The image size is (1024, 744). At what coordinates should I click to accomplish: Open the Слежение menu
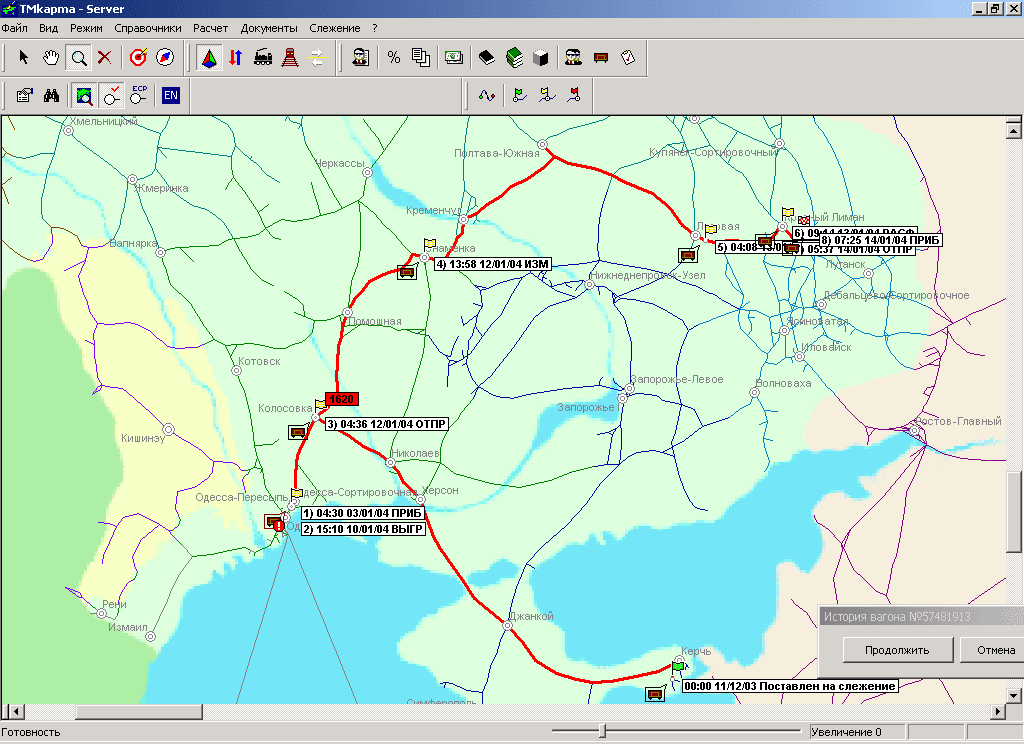[335, 28]
